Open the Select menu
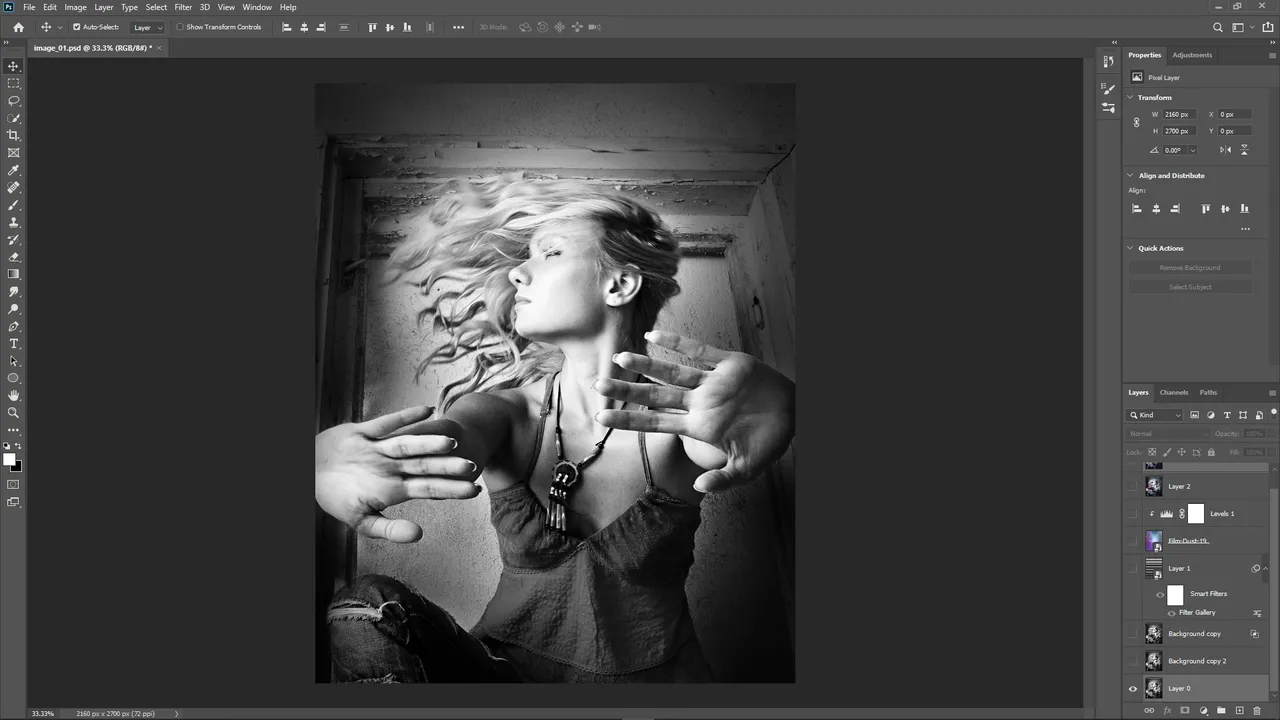This screenshot has width=1280, height=720. point(156,7)
